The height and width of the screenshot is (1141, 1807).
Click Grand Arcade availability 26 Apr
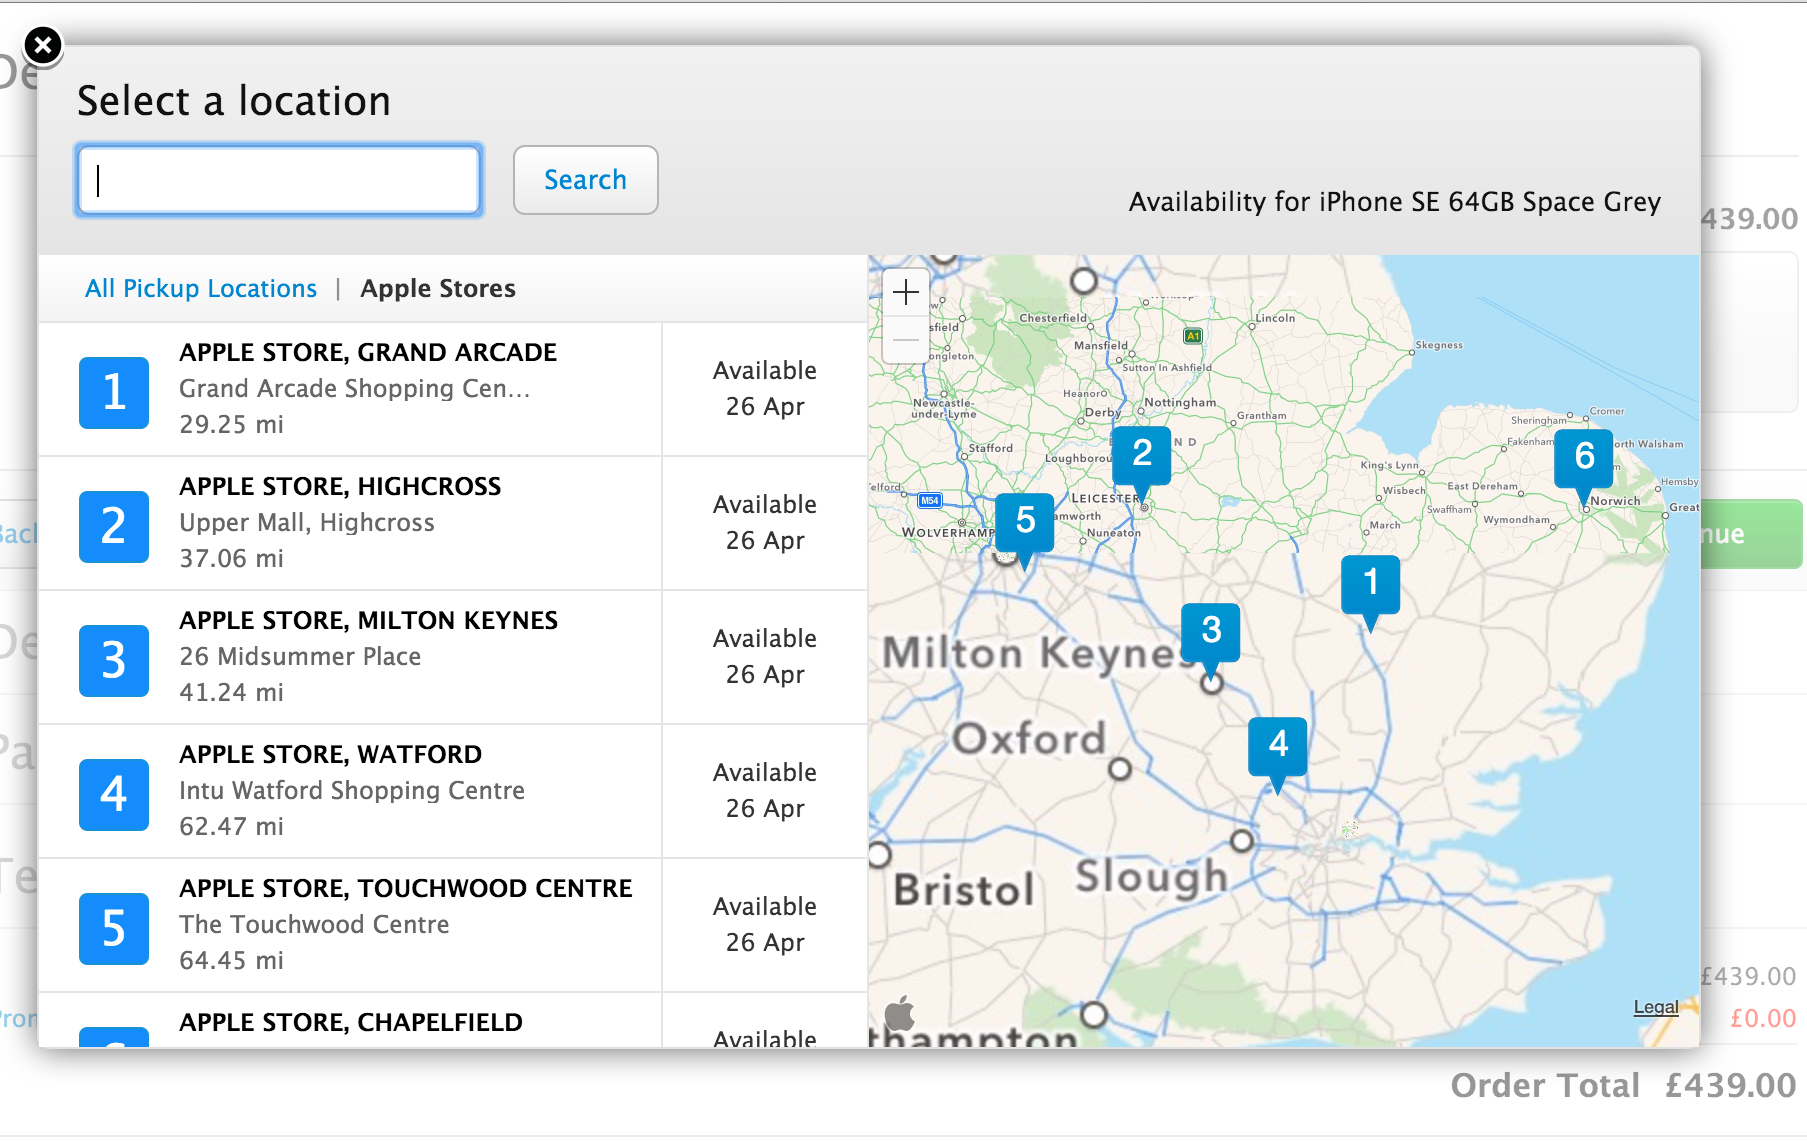pos(765,389)
